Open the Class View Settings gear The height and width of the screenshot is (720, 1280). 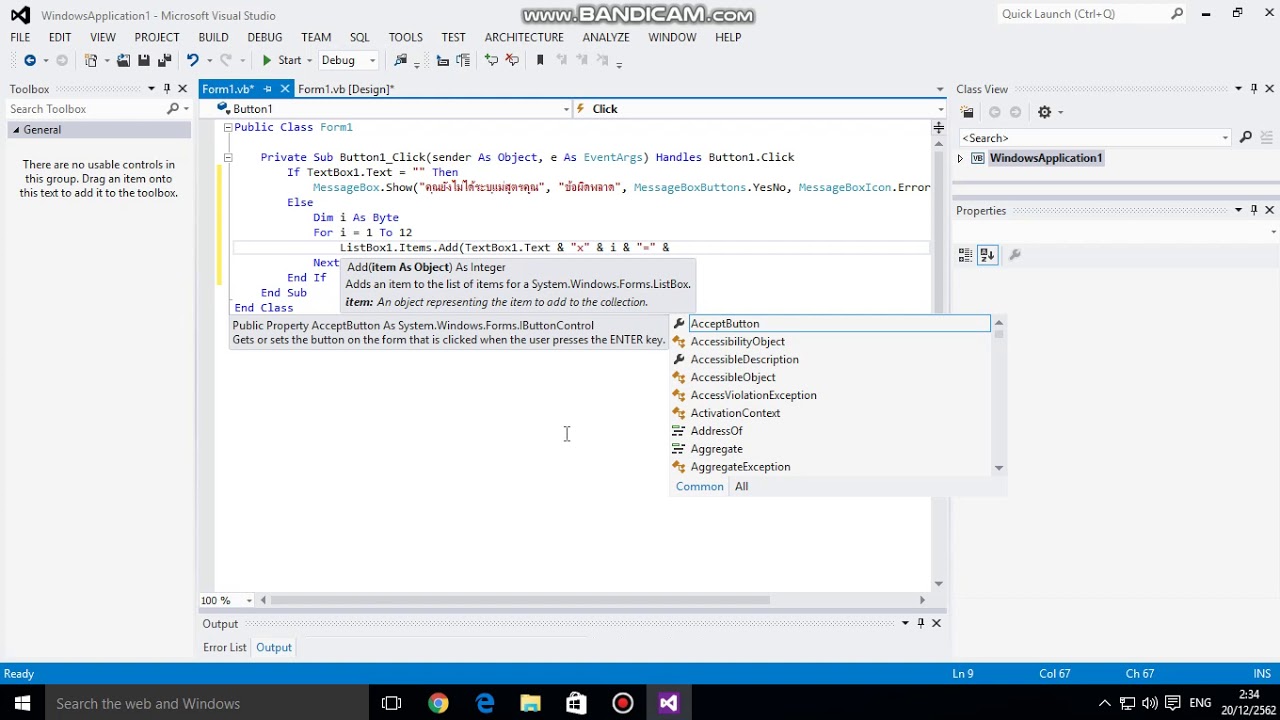(x=1045, y=112)
